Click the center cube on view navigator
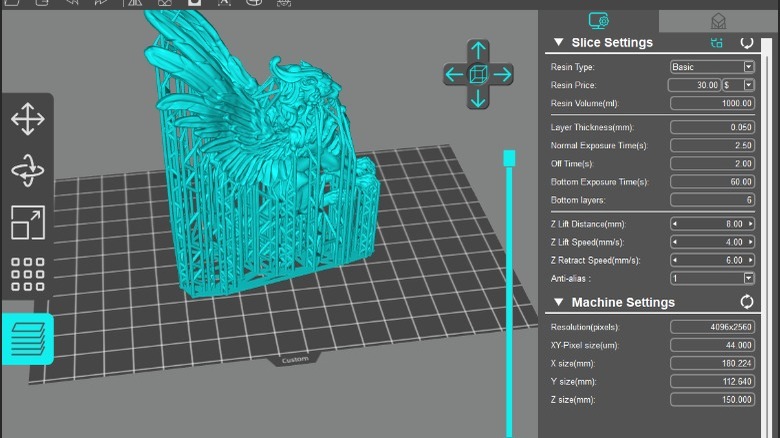Screen dimensions: 780x438 point(478,74)
